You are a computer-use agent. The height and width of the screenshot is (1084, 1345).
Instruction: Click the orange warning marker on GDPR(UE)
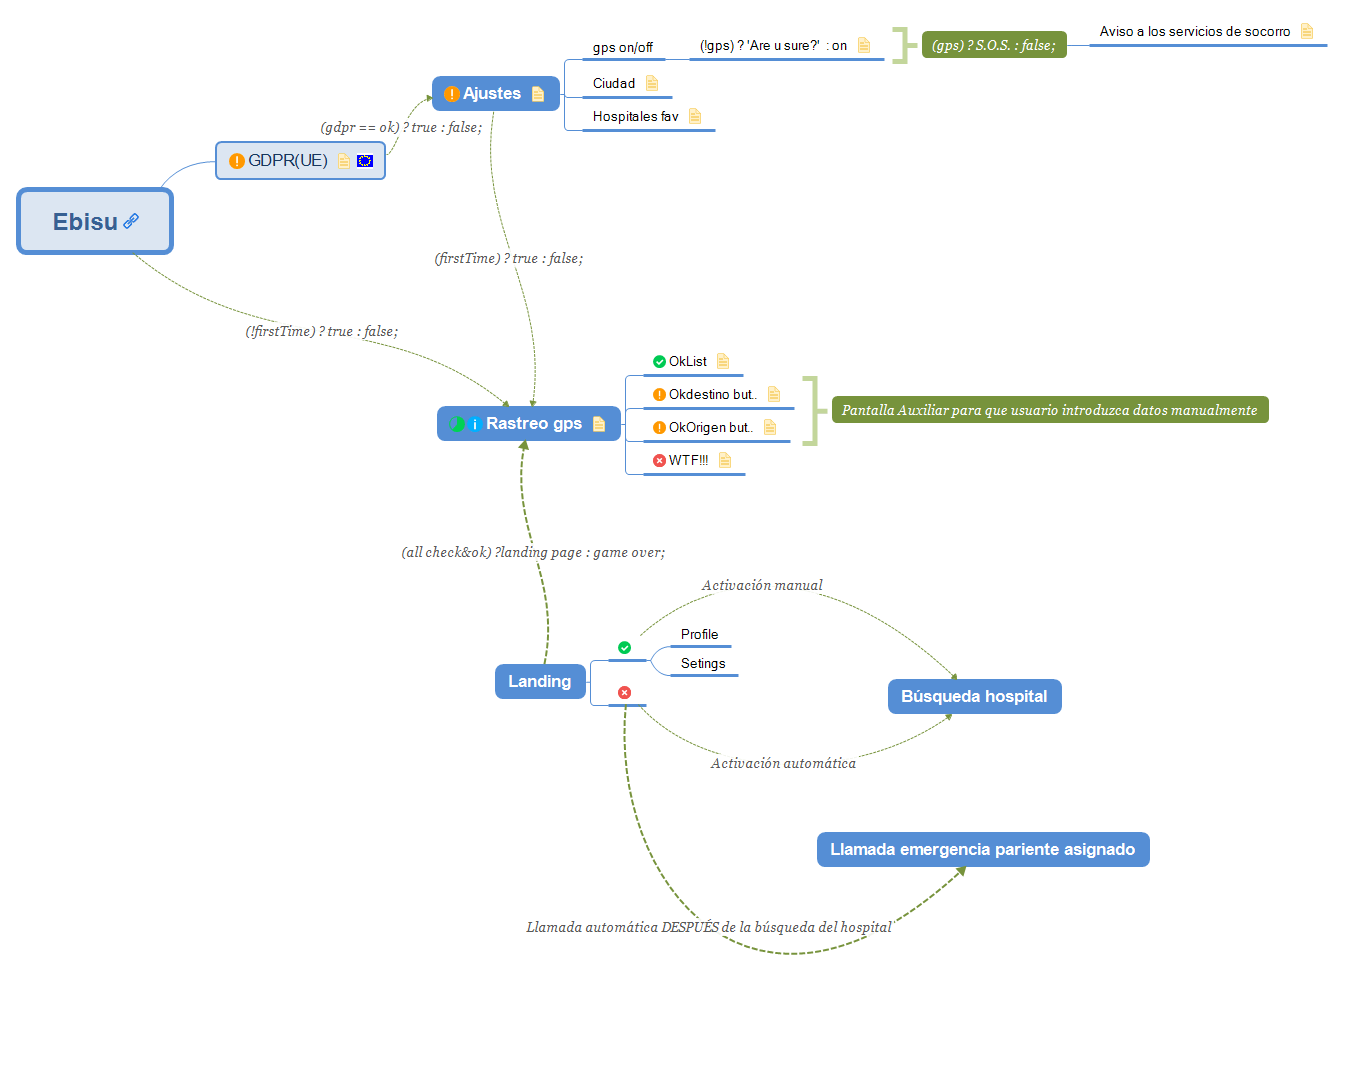coord(237,161)
